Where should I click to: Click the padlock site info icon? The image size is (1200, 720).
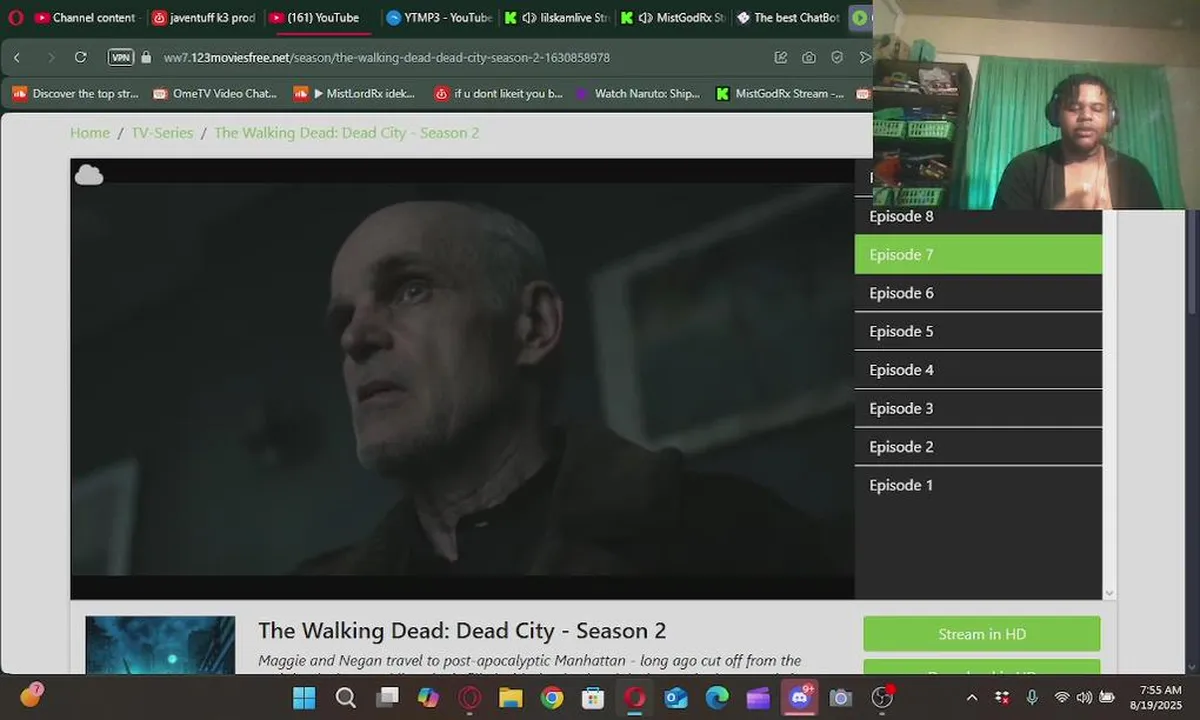146,58
